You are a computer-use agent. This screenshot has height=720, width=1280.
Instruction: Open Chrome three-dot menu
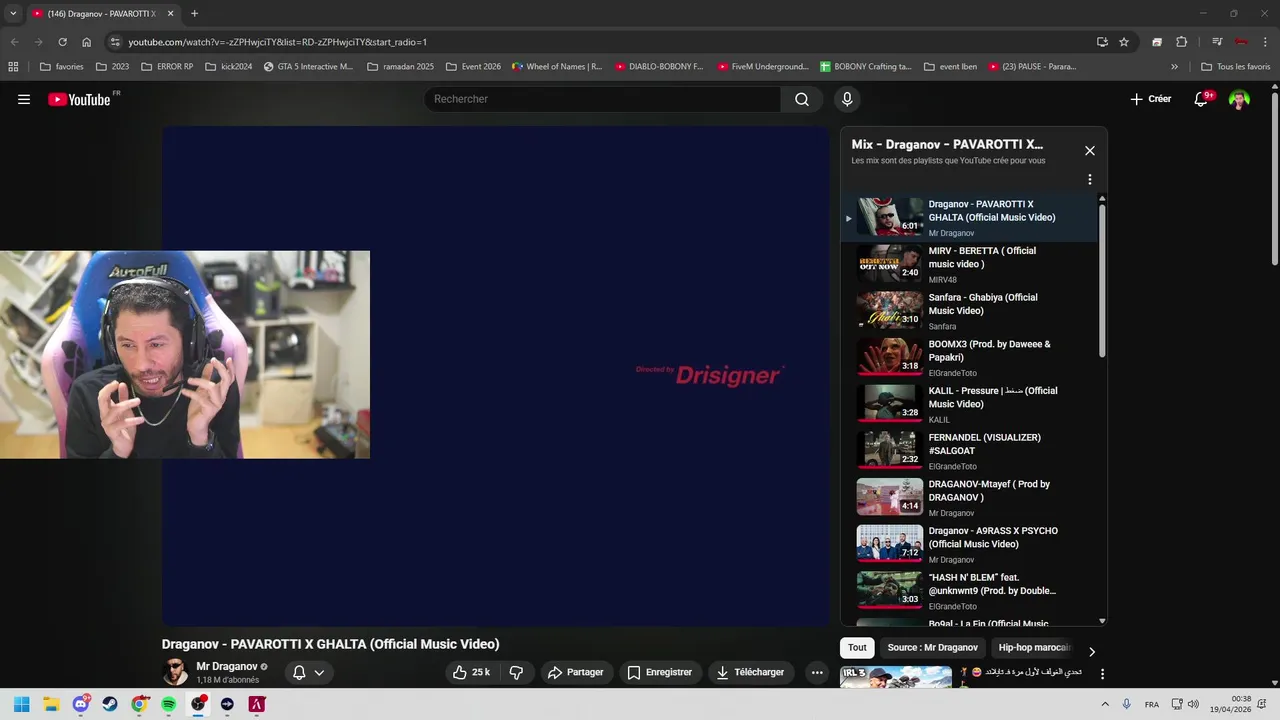[x=1264, y=42]
